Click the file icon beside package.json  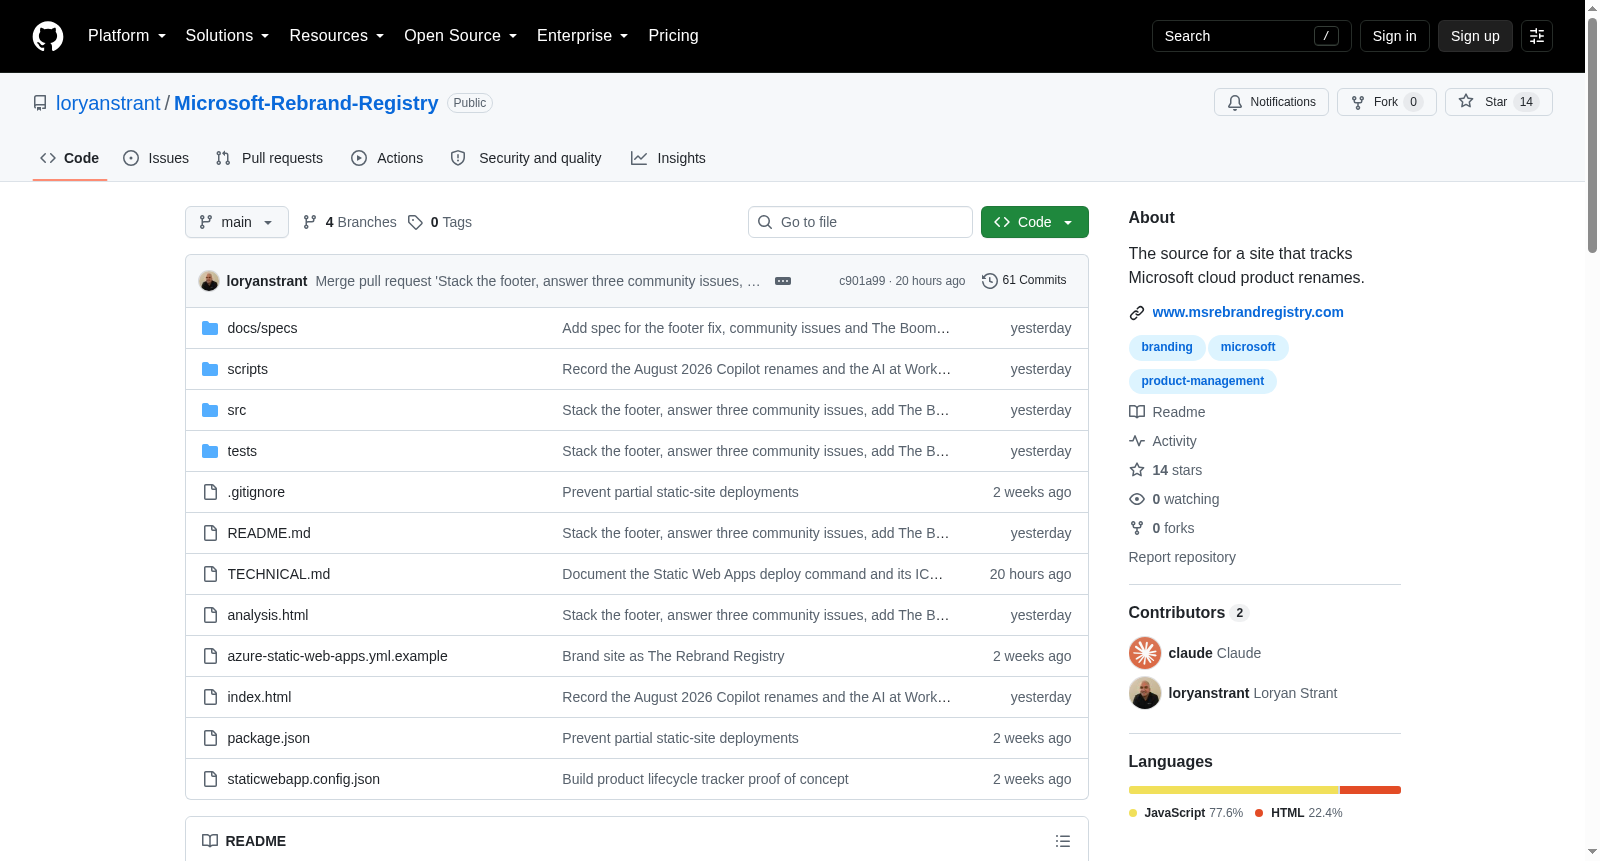210,738
